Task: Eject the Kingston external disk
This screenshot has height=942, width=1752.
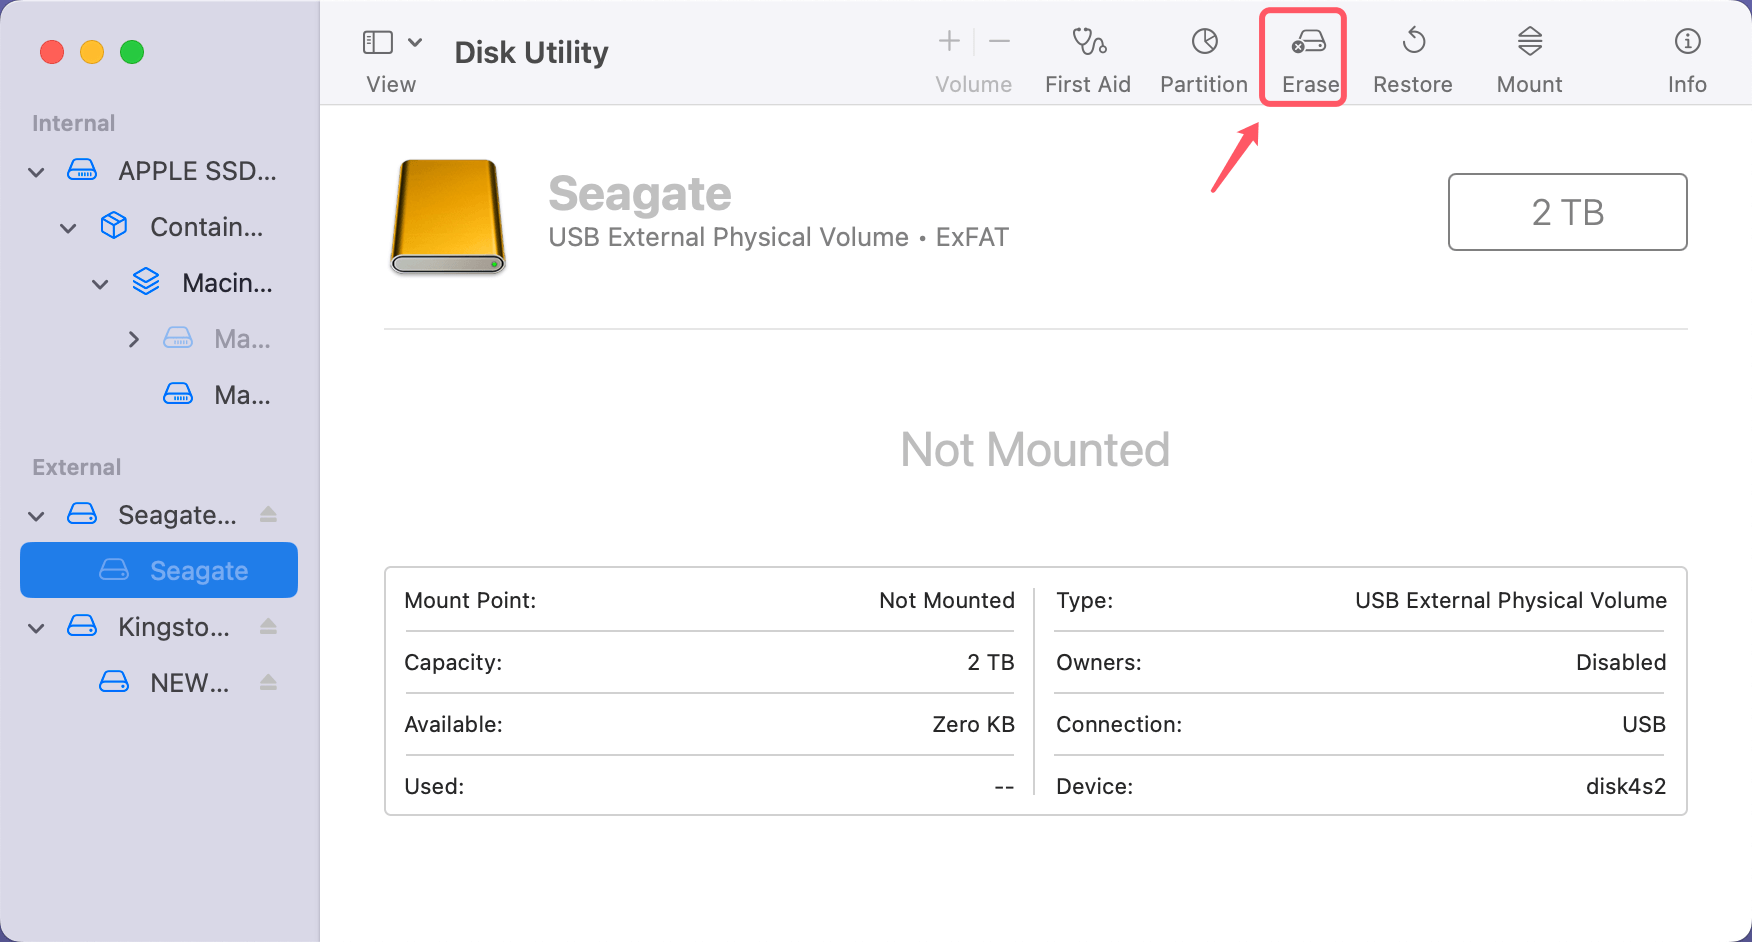Action: 268,626
